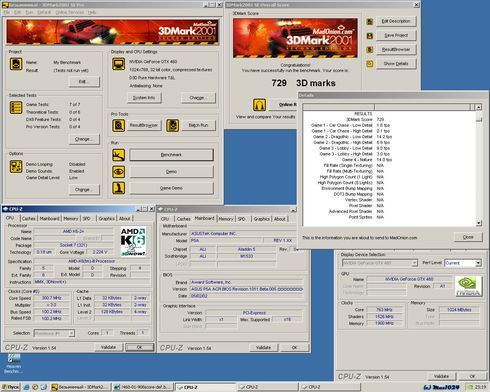Open the Perf Level dropdown showing Current
Image resolution: width=490 pixels, height=392 pixels.
pyautogui.click(x=478, y=263)
